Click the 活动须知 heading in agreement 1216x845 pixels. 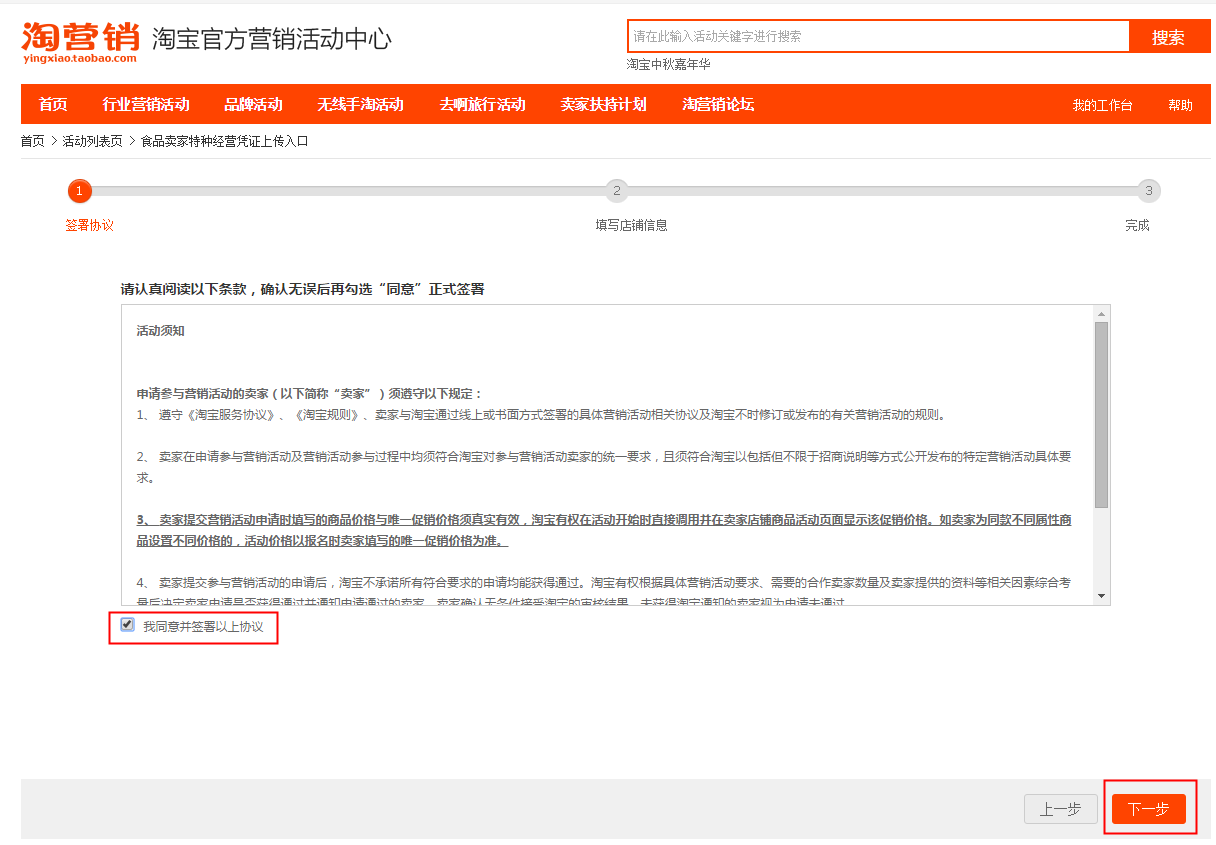(x=160, y=331)
